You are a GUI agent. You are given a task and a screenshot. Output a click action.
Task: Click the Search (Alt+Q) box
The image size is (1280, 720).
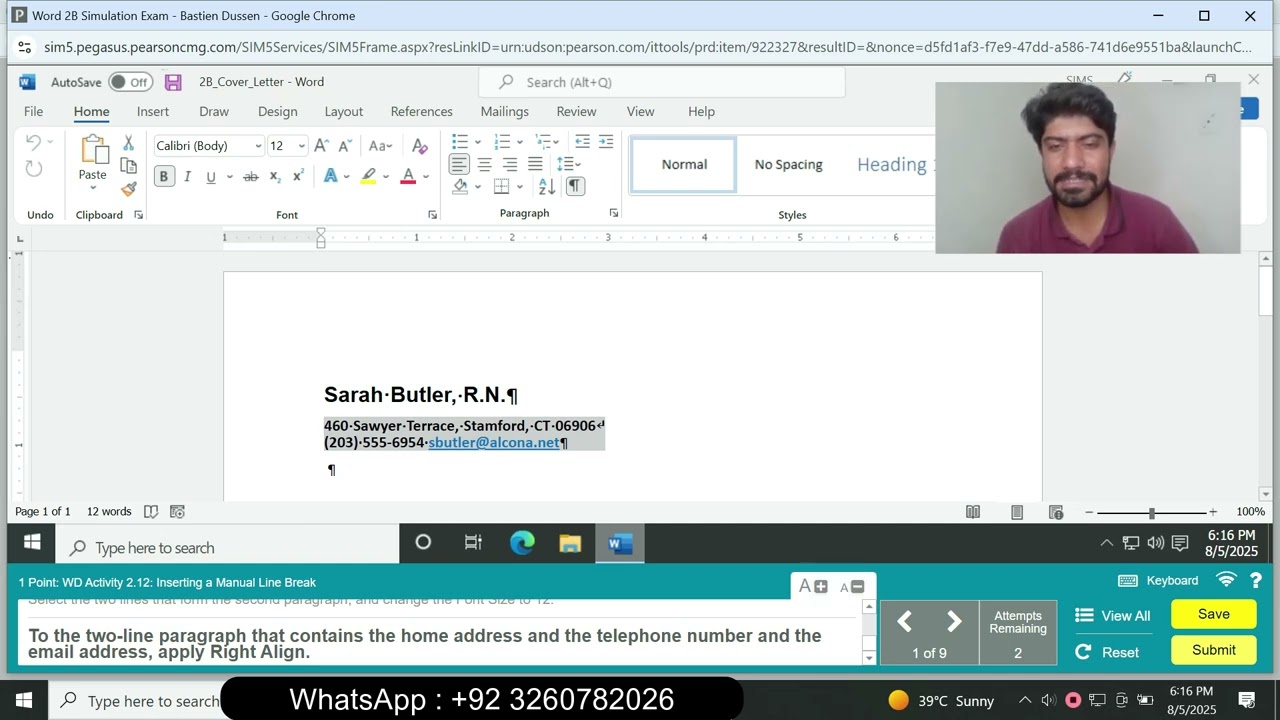click(662, 82)
